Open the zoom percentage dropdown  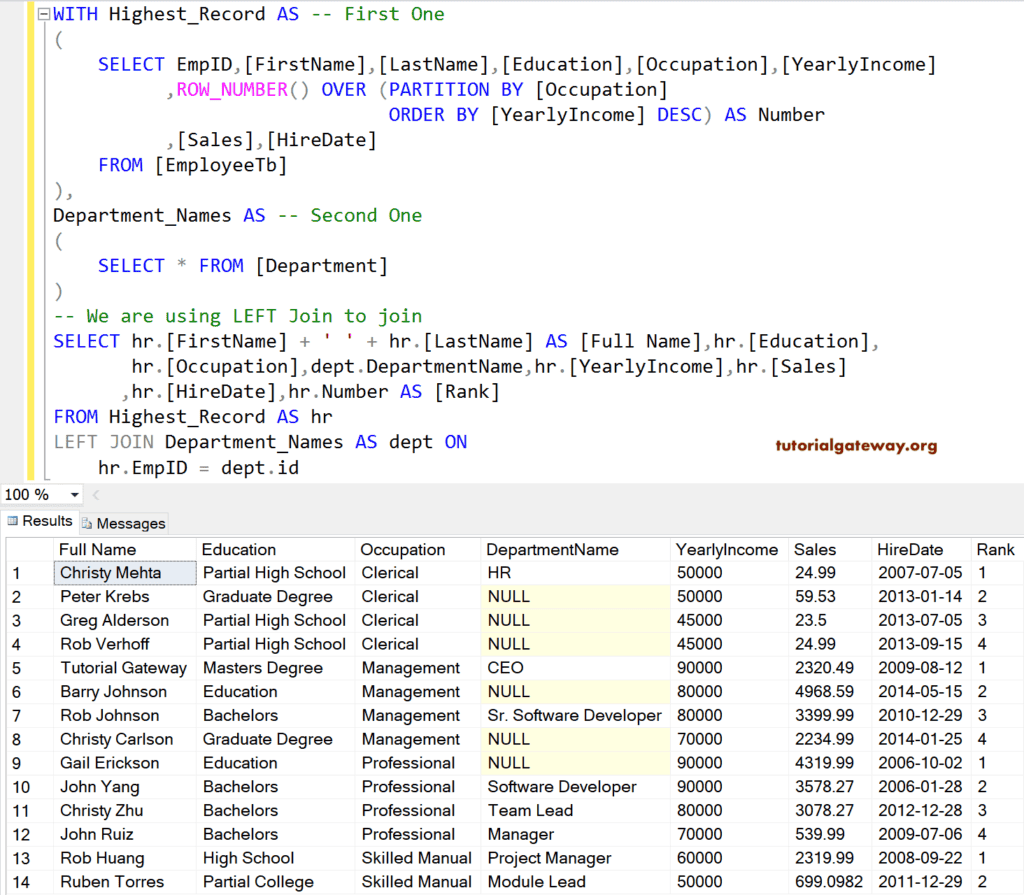point(72,494)
